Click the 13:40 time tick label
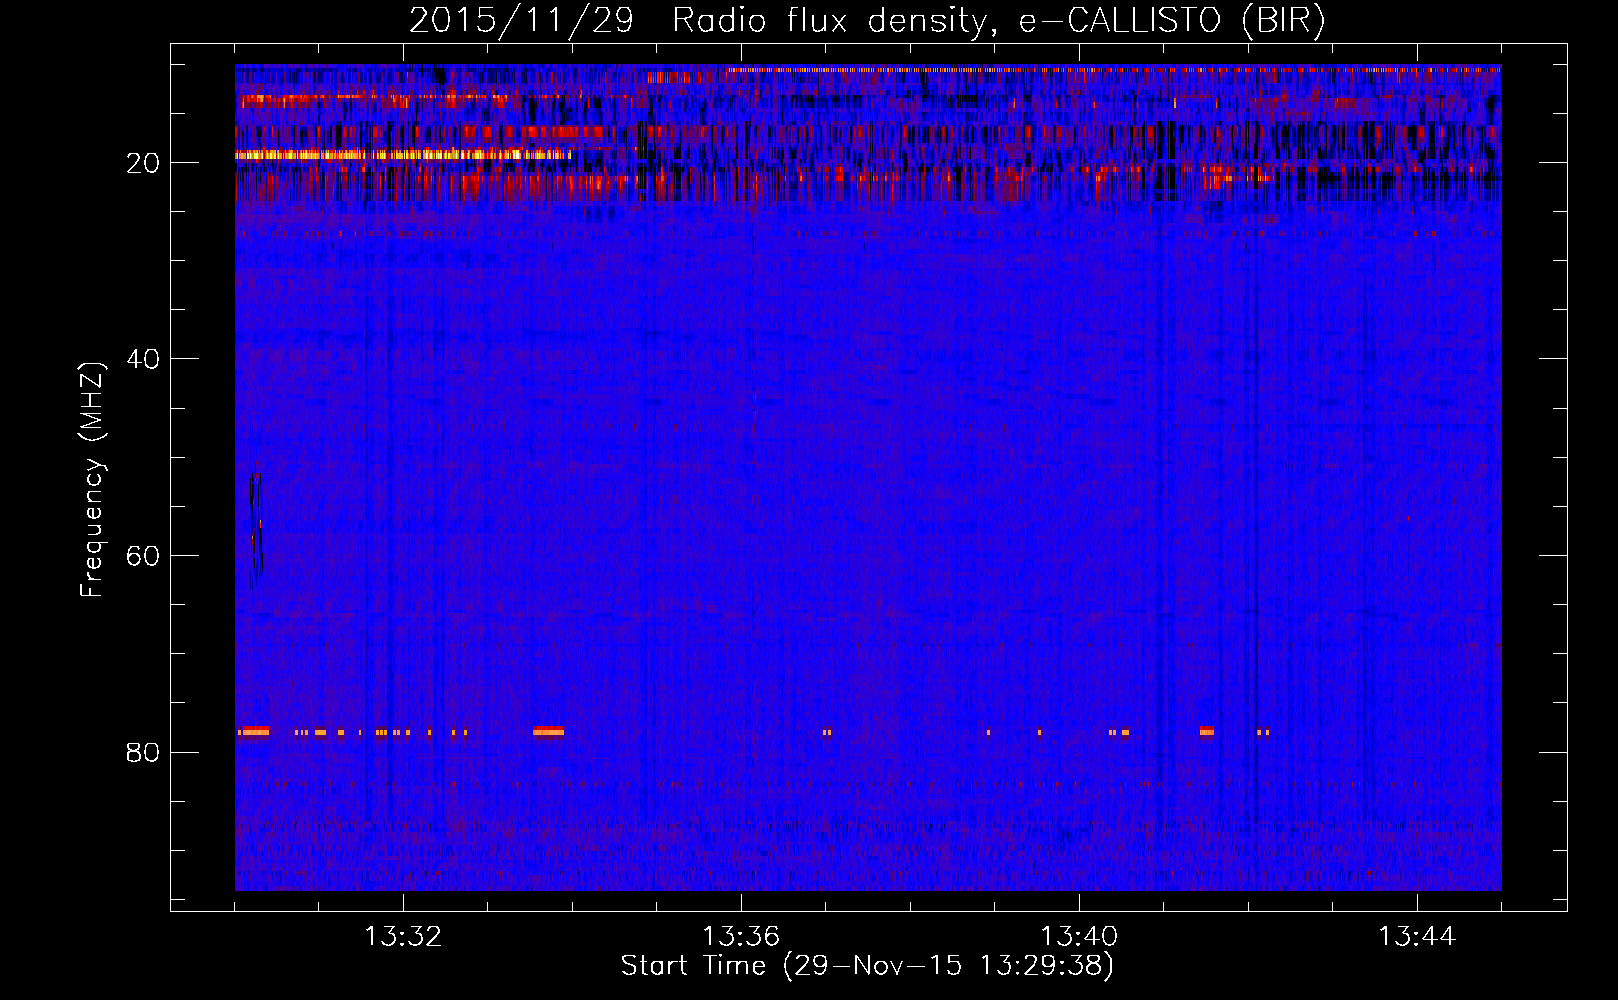The width and height of the screenshot is (1618, 1000). (x=1079, y=937)
